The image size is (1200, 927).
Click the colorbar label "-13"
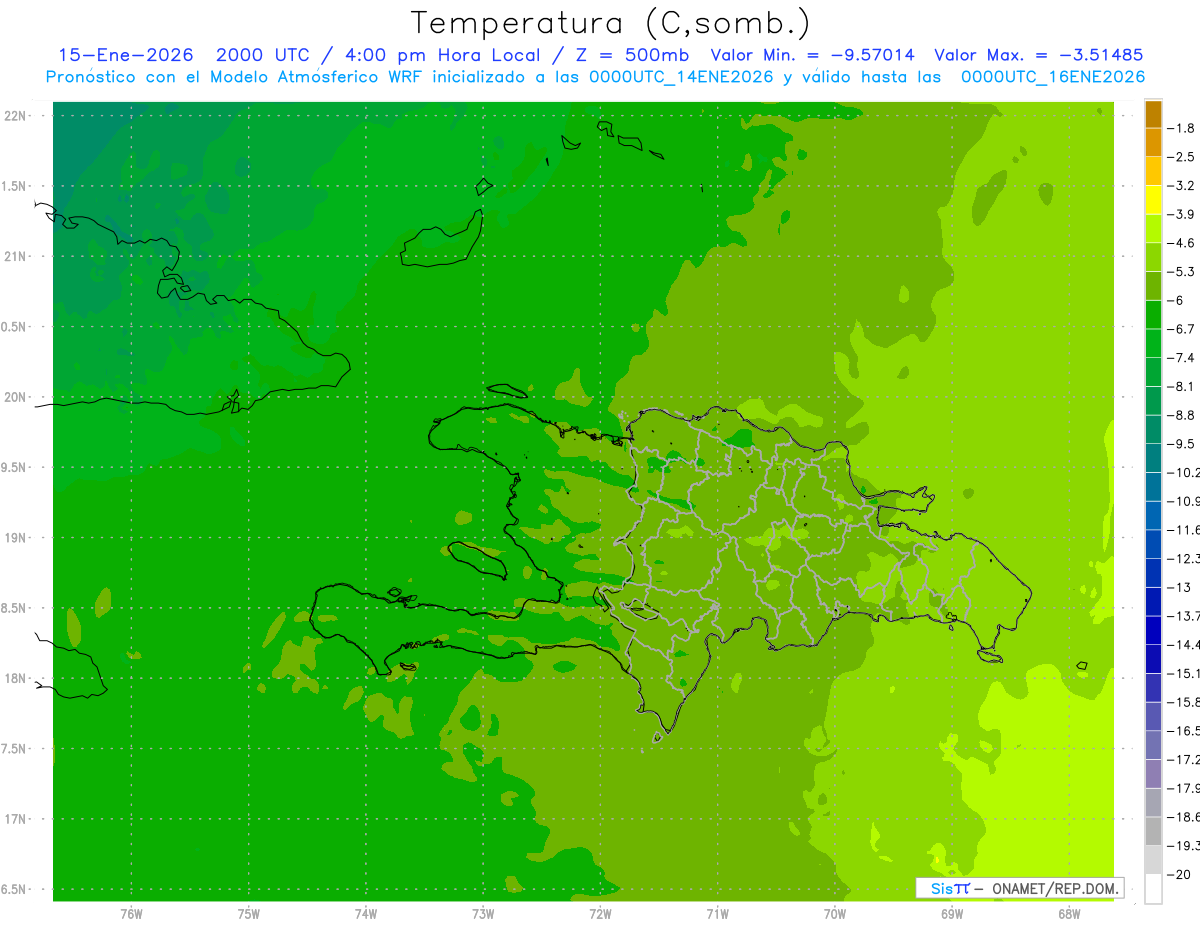point(1181,587)
